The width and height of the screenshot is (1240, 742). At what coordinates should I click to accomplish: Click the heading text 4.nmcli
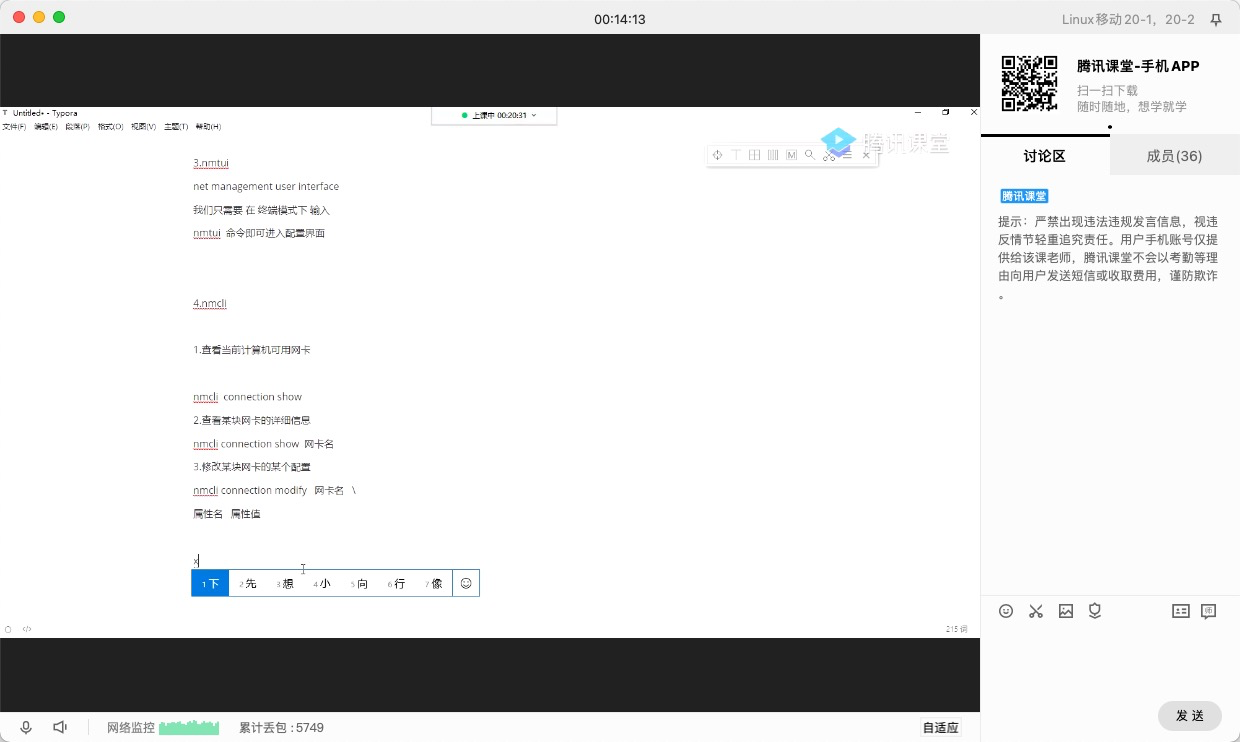point(210,303)
